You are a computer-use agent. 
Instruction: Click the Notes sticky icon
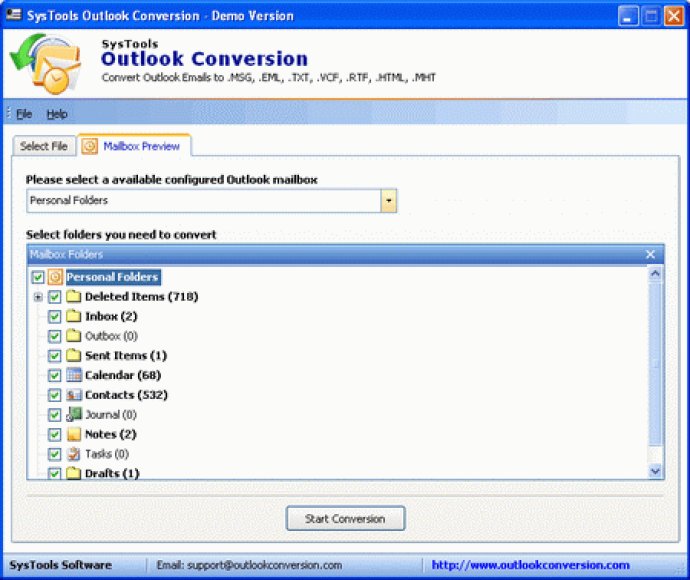pos(73,434)
